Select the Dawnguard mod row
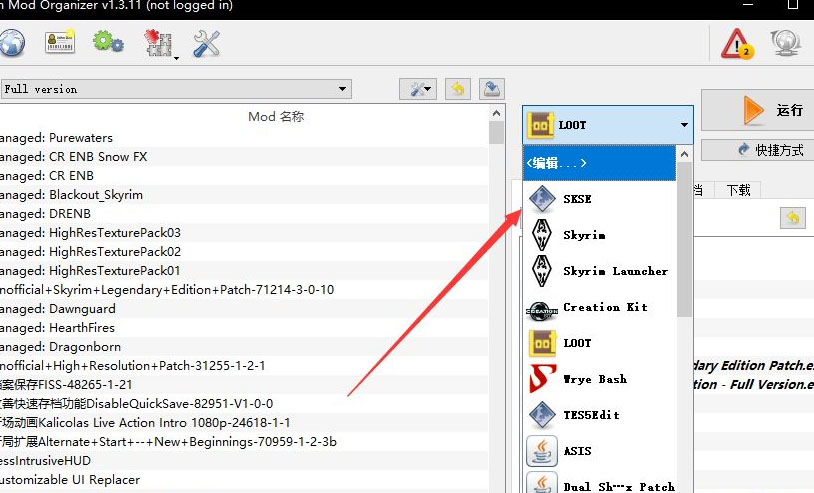 pyautogui.click(x=244, y=309)
